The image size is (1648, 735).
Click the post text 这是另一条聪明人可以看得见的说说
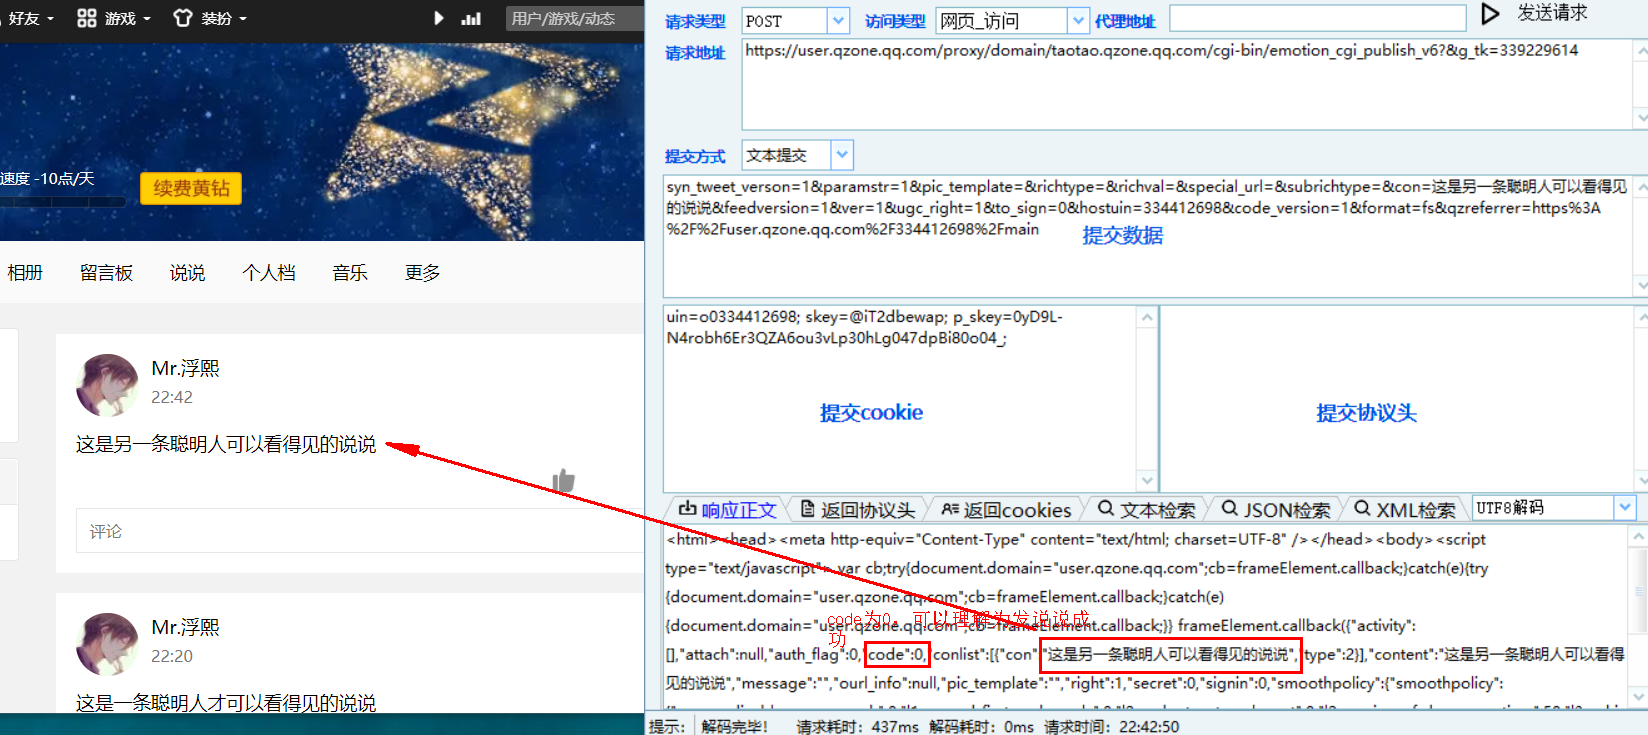pyautogui.click(x=226, y=444)
